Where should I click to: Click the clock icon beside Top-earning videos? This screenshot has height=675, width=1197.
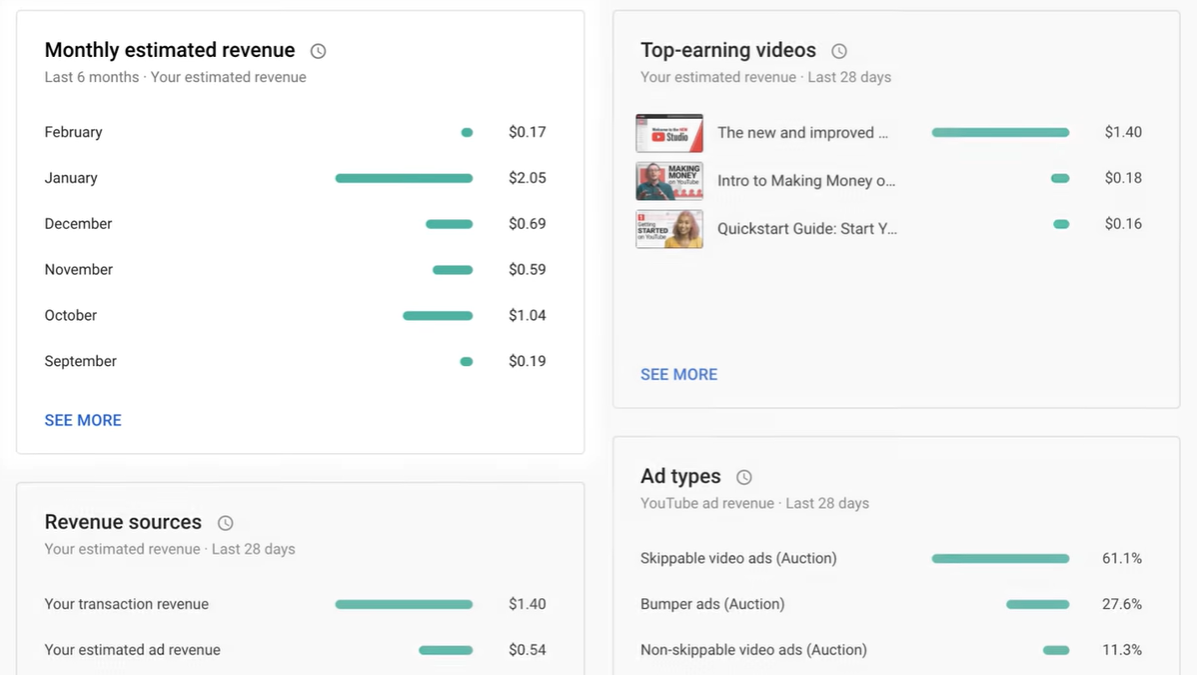(x=838, y=50)
